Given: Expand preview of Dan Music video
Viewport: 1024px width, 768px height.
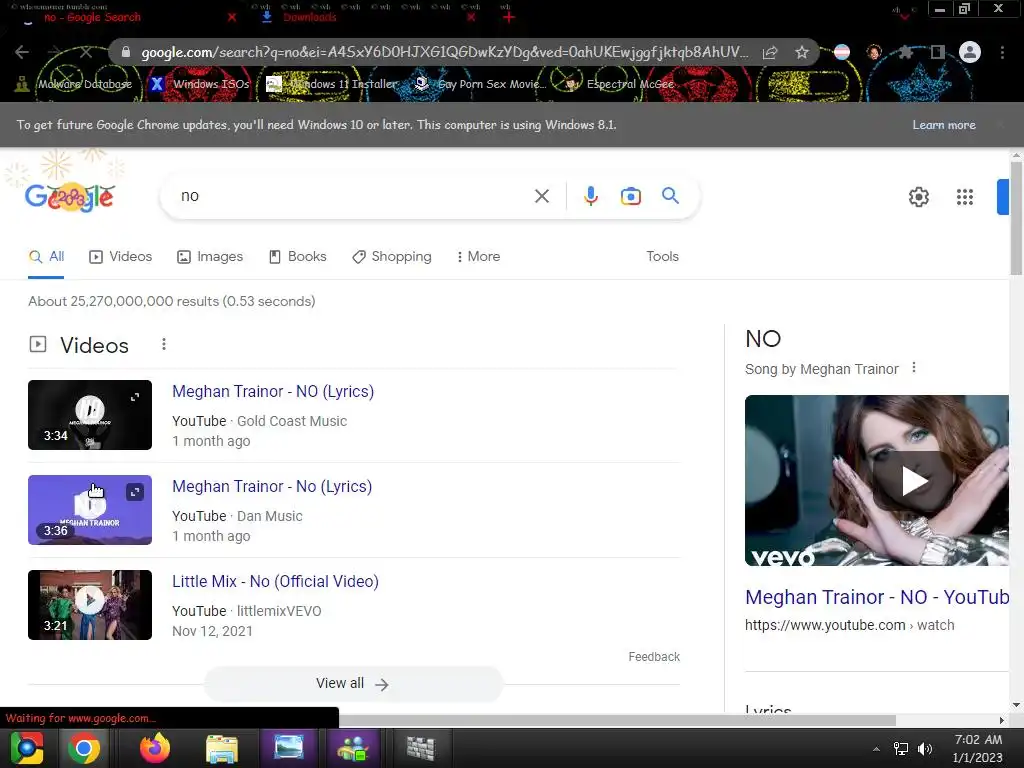Looking at the screenshot, I should [135, 492].
